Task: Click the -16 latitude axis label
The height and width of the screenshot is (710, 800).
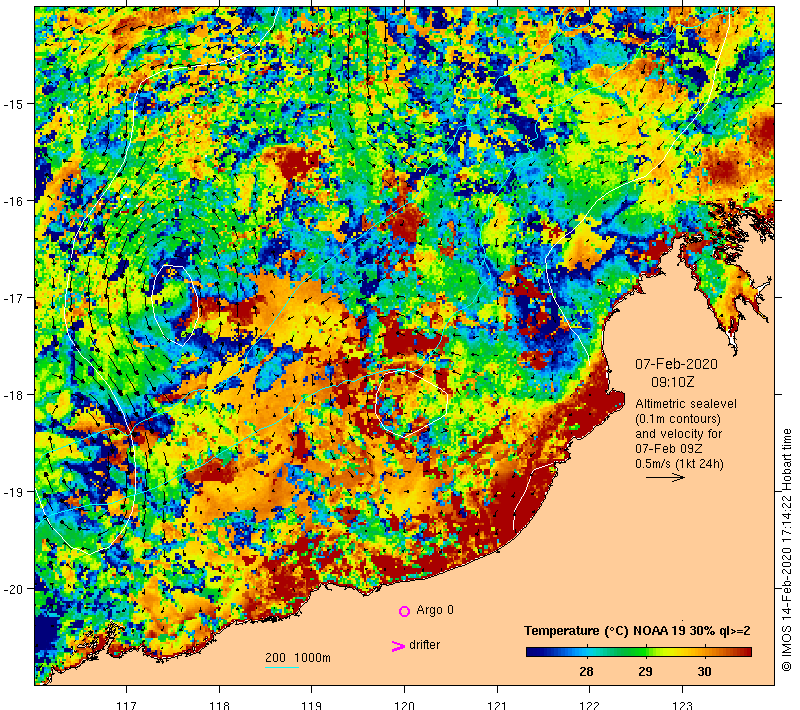Action: click(x=13, y=201)
